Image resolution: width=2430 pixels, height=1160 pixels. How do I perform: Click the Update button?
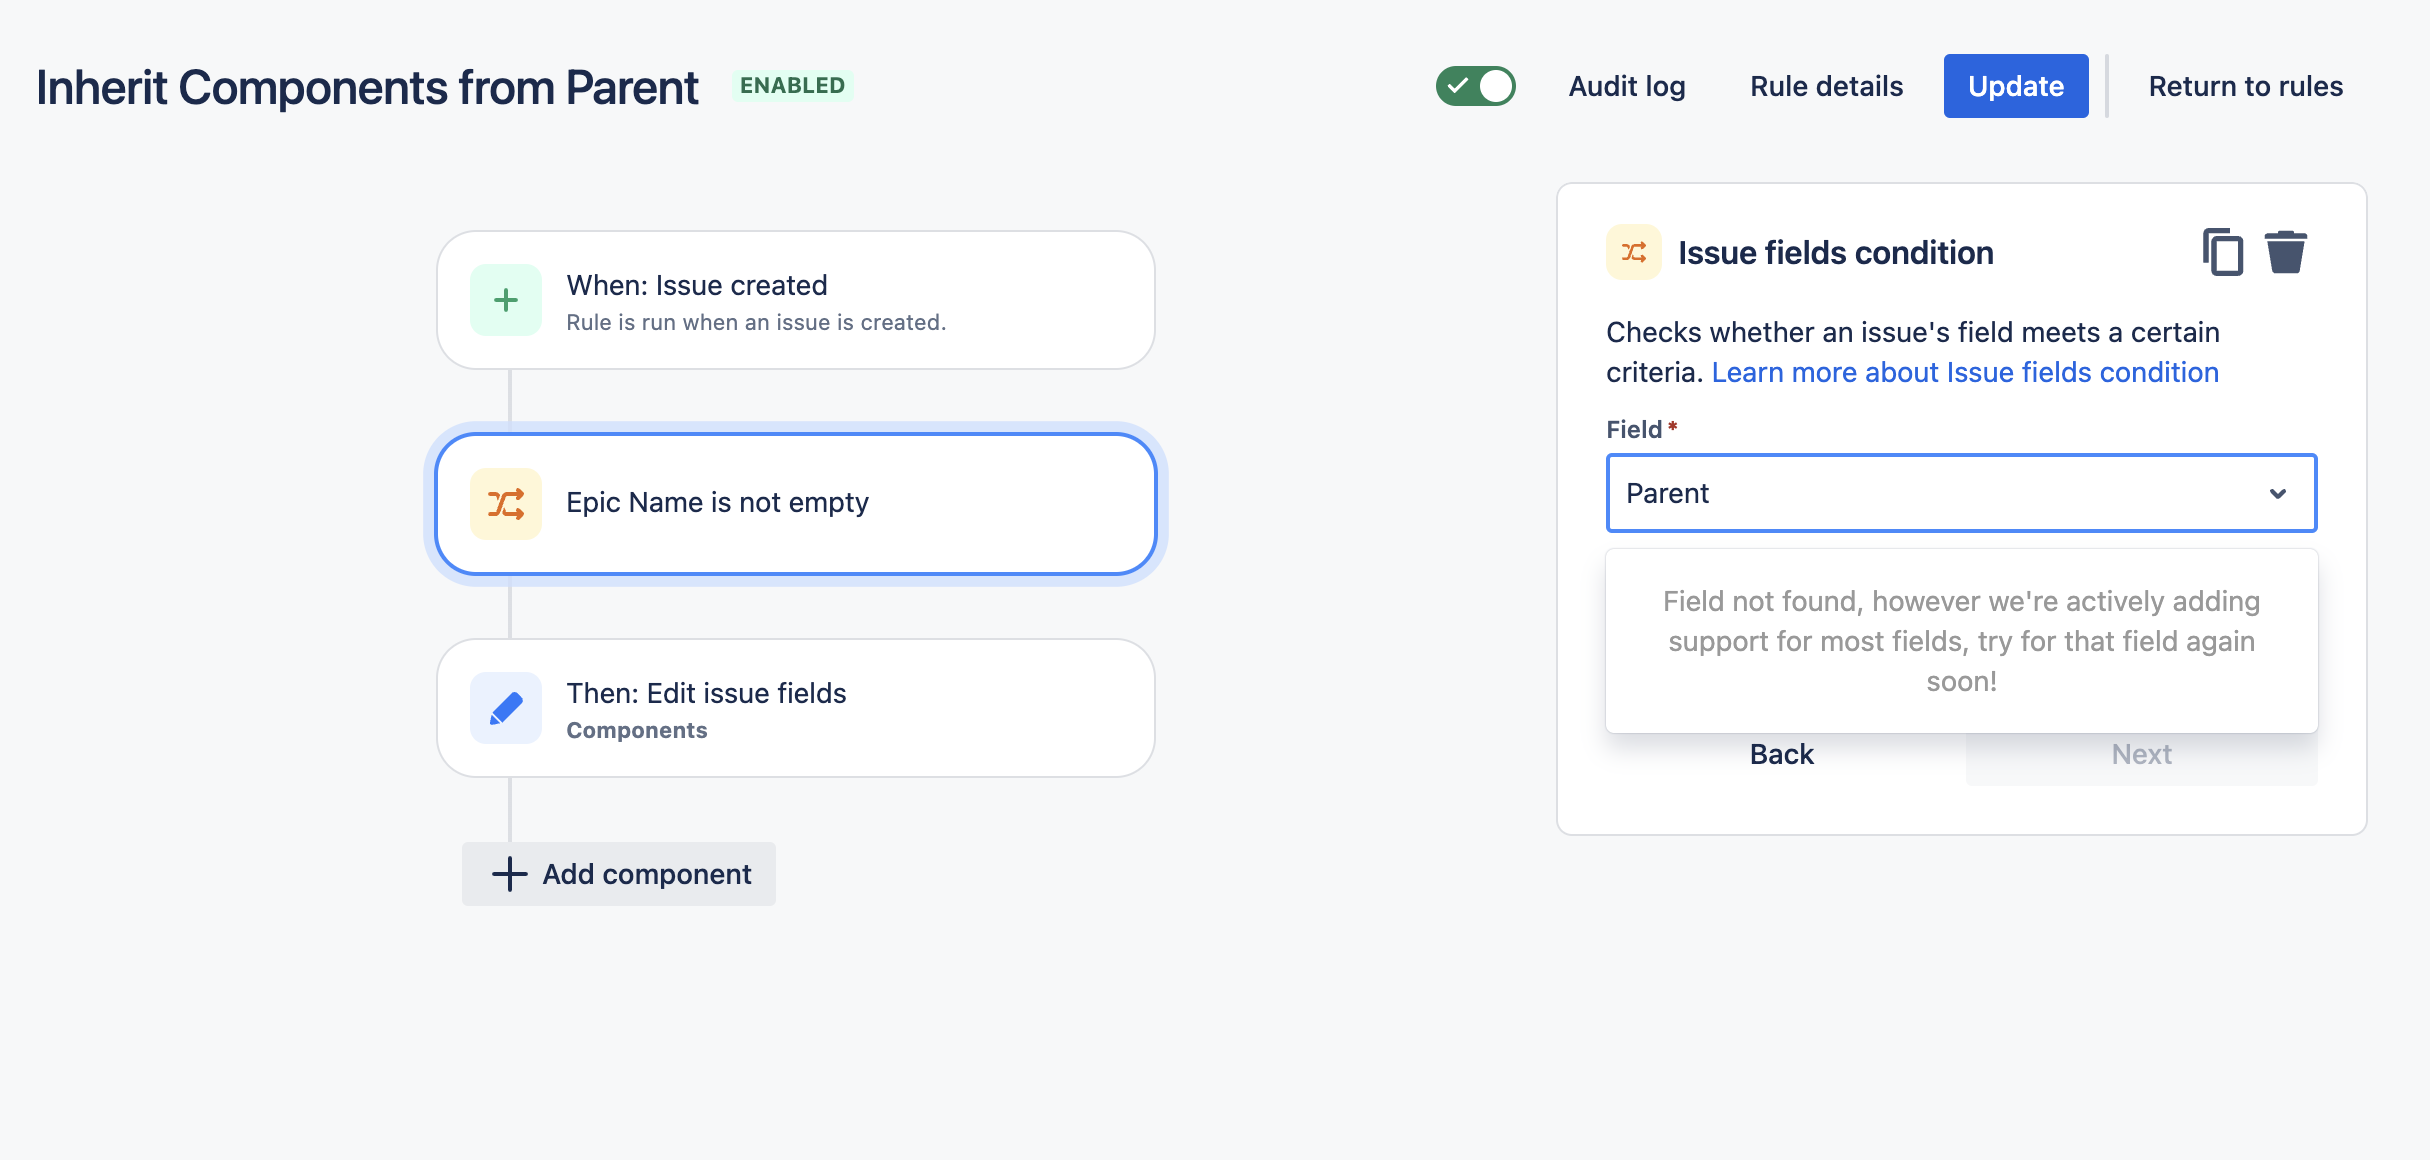2015,86
